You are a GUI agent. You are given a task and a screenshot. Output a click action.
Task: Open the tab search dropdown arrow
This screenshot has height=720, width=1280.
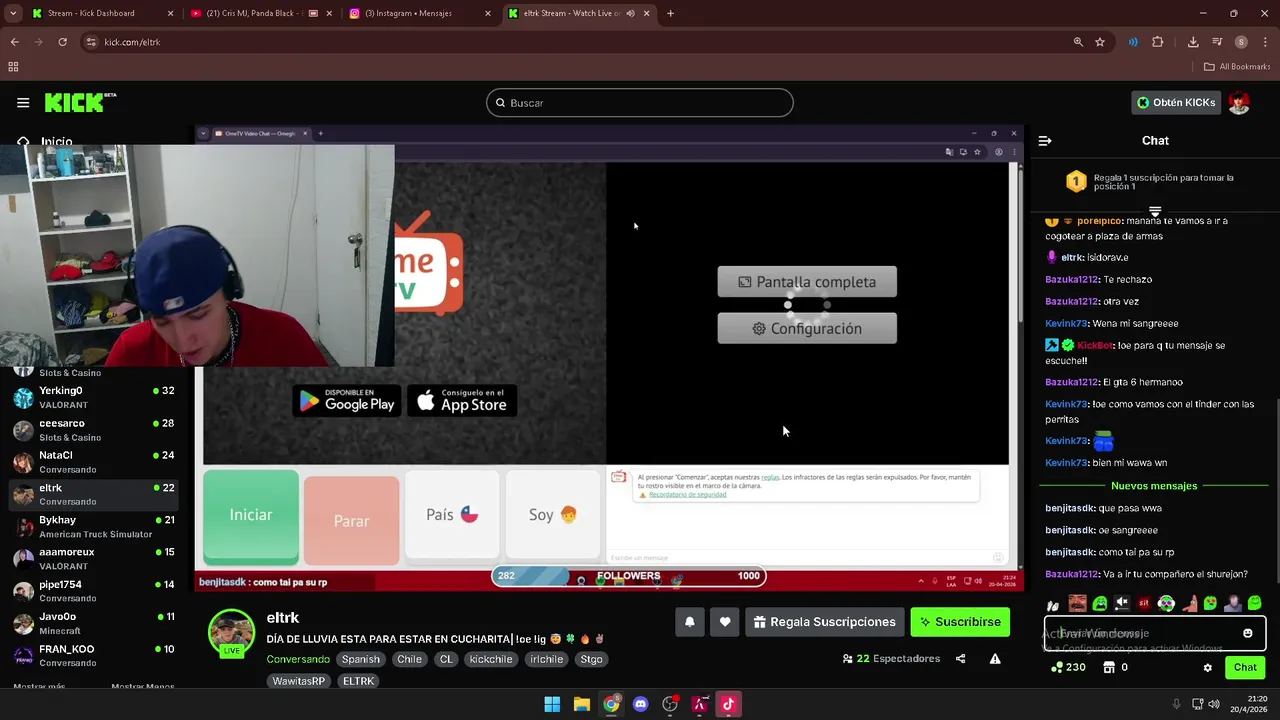coord(13,13)
